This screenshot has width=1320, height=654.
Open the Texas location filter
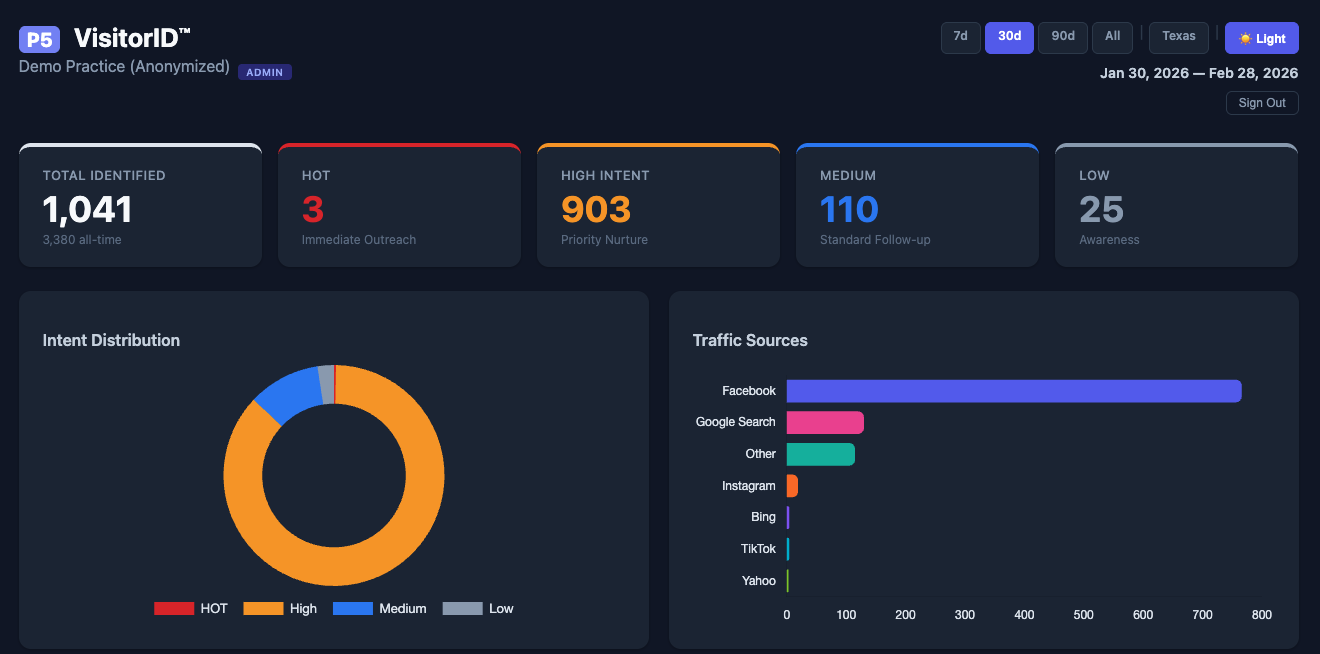pos(1178,36)
